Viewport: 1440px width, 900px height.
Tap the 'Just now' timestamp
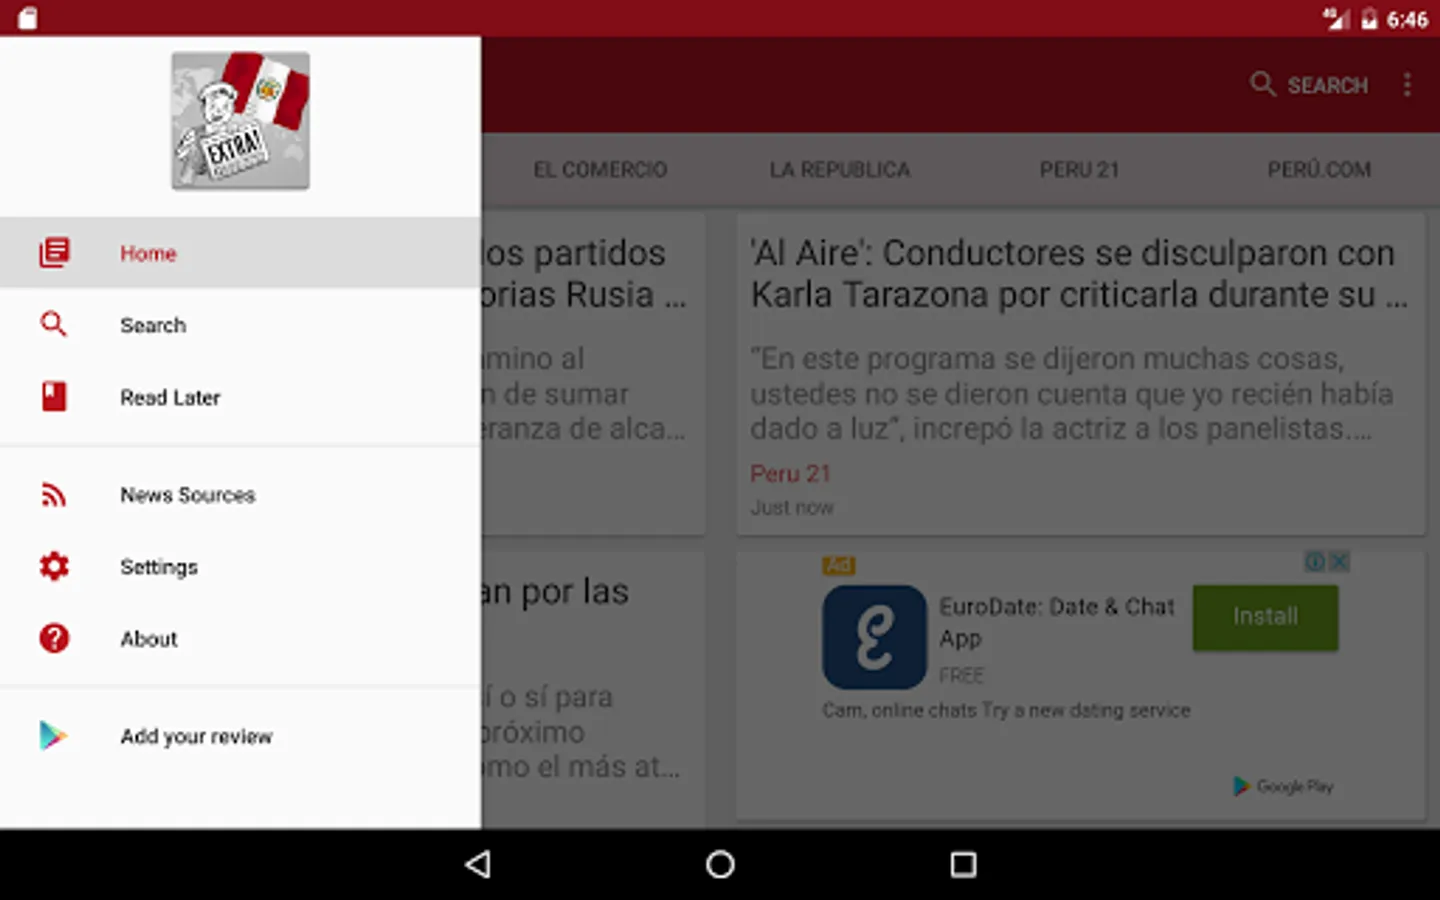pos(792,508)
